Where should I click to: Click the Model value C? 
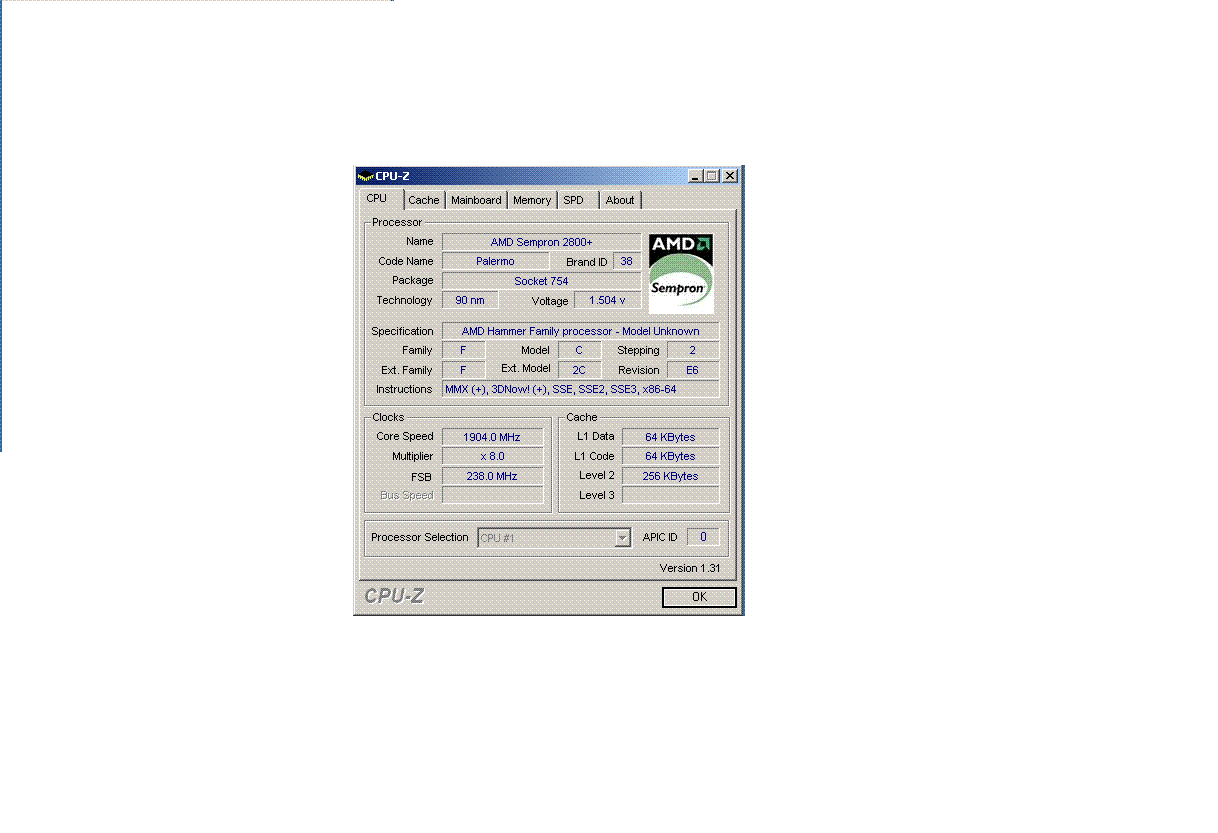pos(579,350)
